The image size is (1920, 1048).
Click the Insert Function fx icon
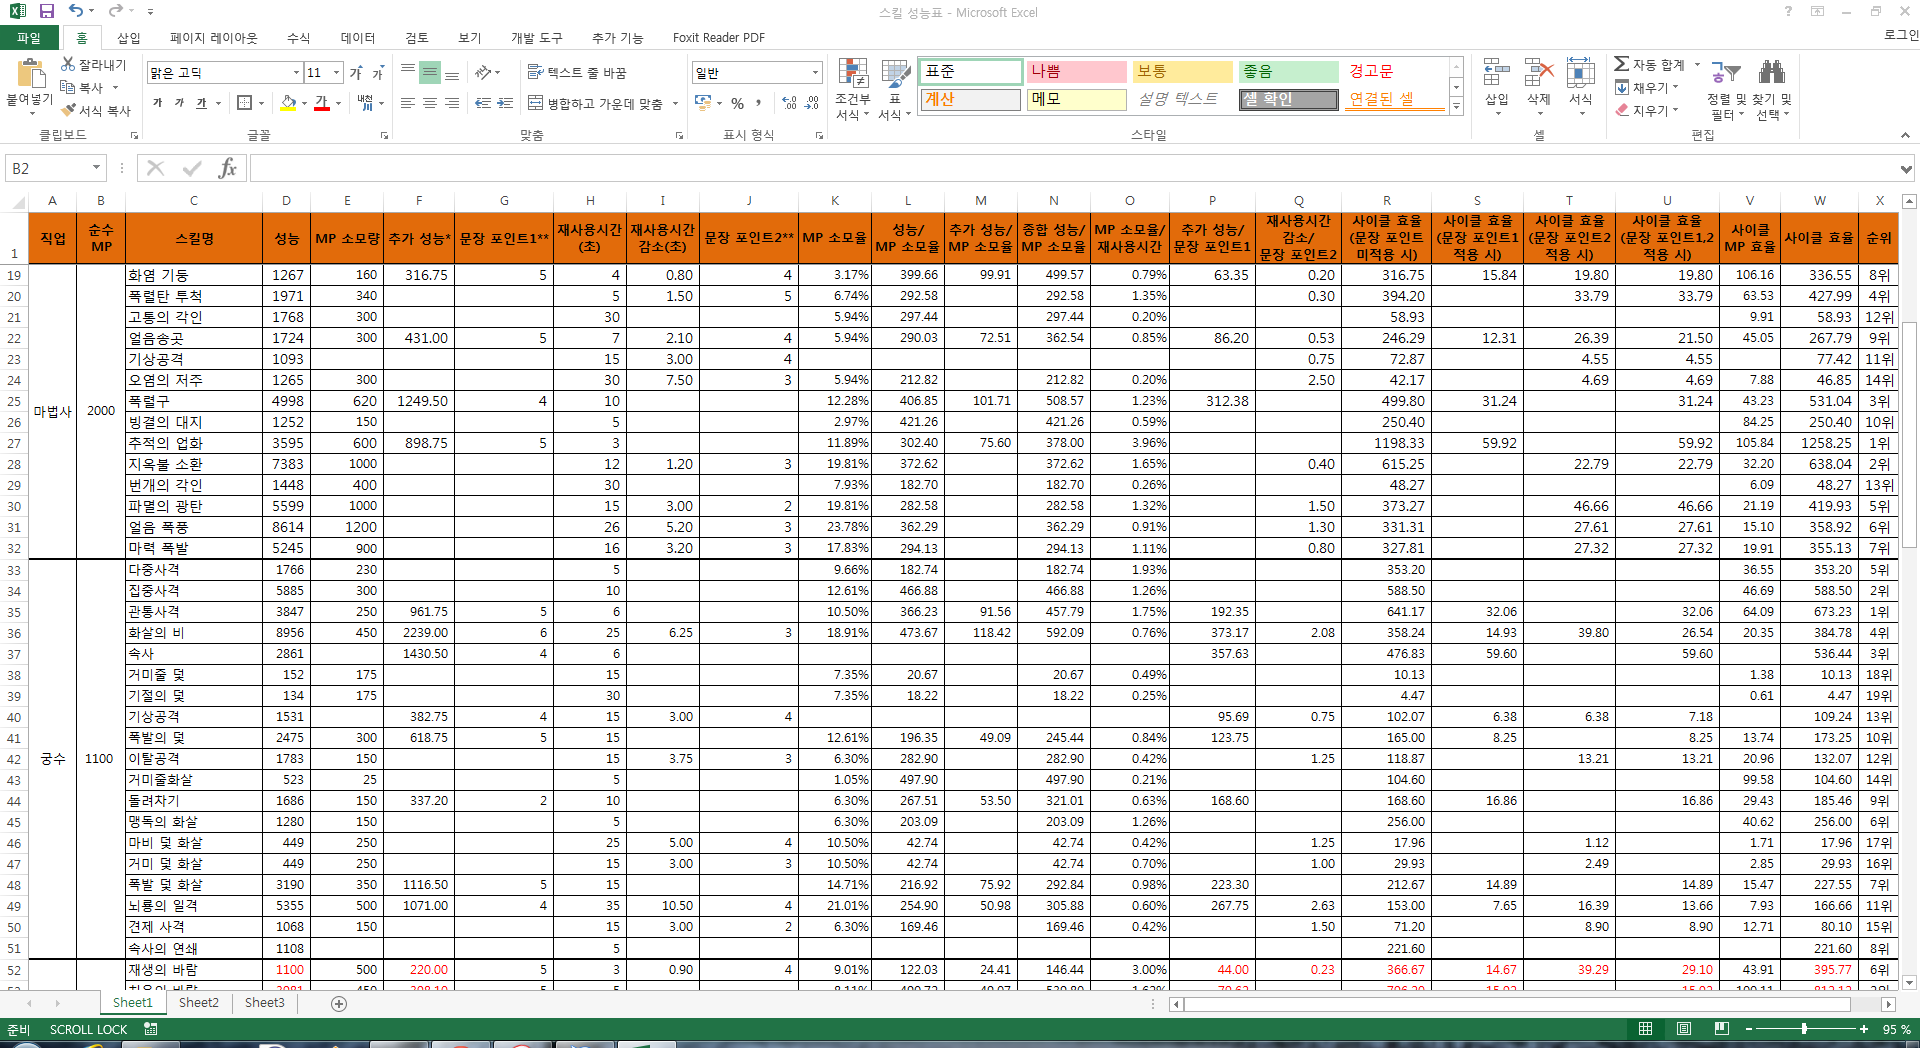227,168
